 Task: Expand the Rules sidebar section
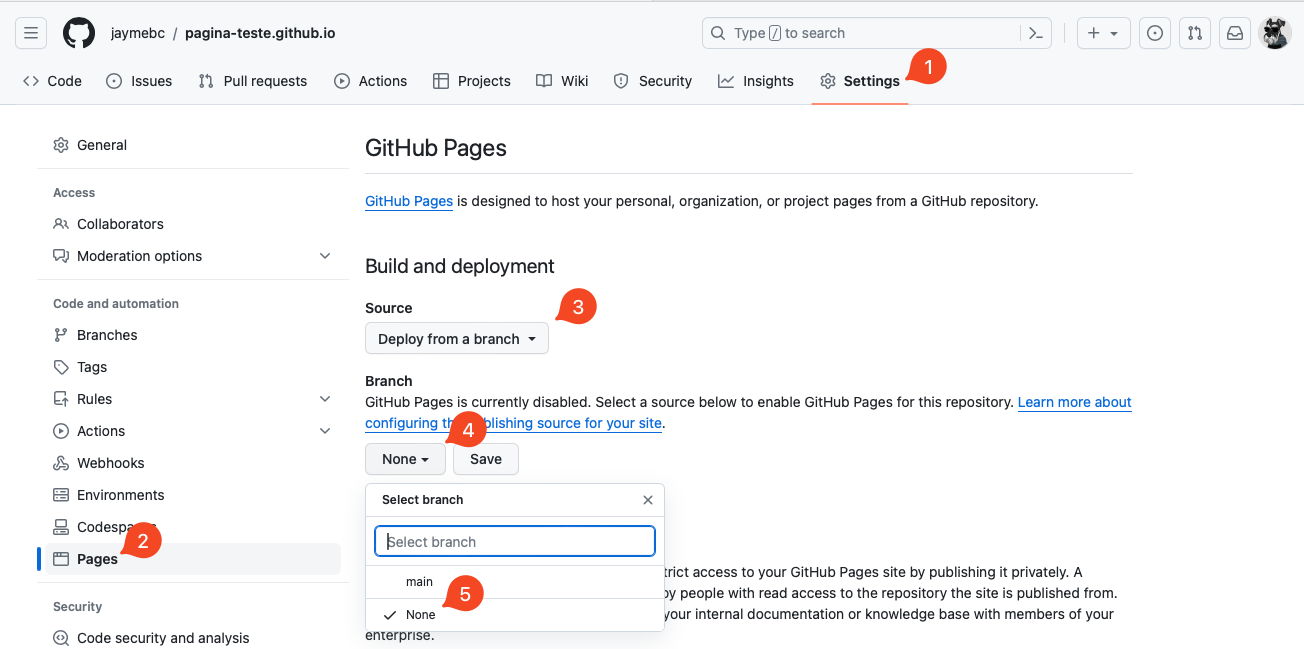[x=325, y=399]
